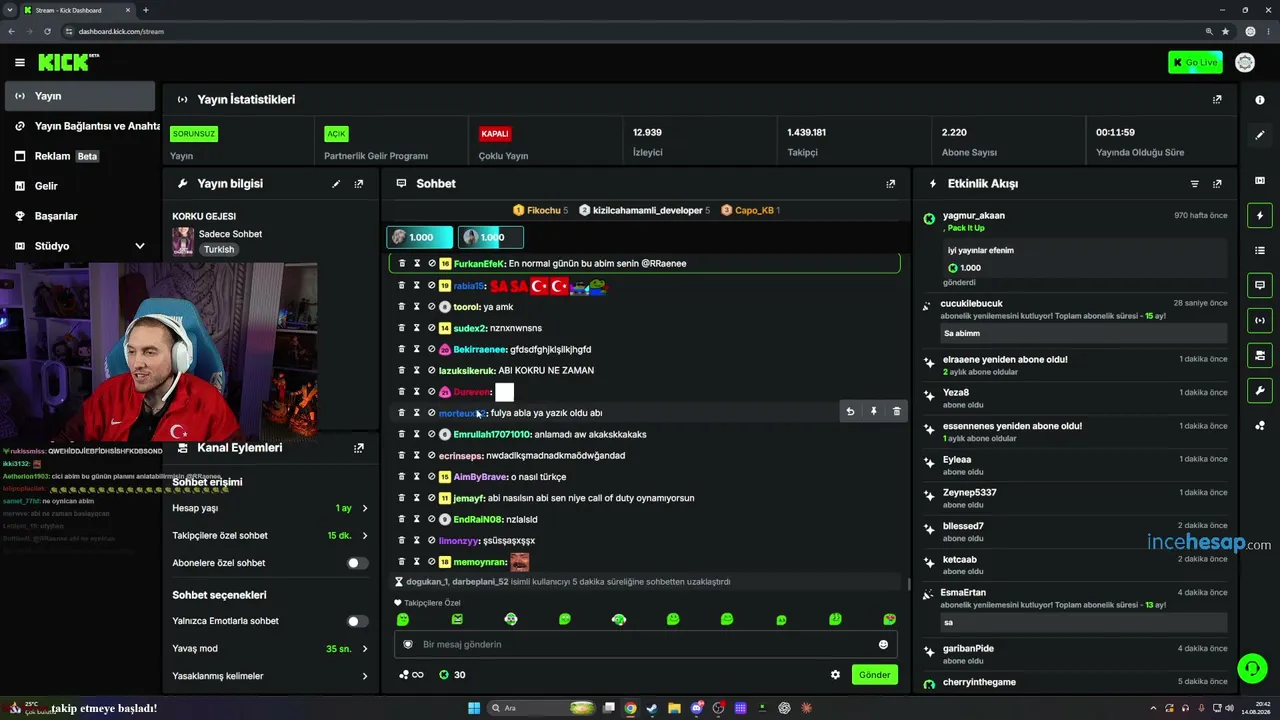Reply to morteux's message
The height and width of the screenshot is (720, 1280).
coord(850,411)
